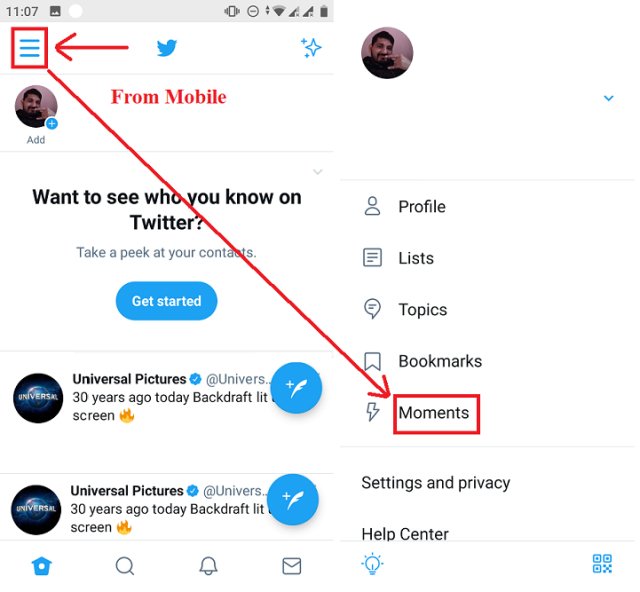Open the hamburger navigation menu
Screen dimensions: 640x592
click(30, 47)
